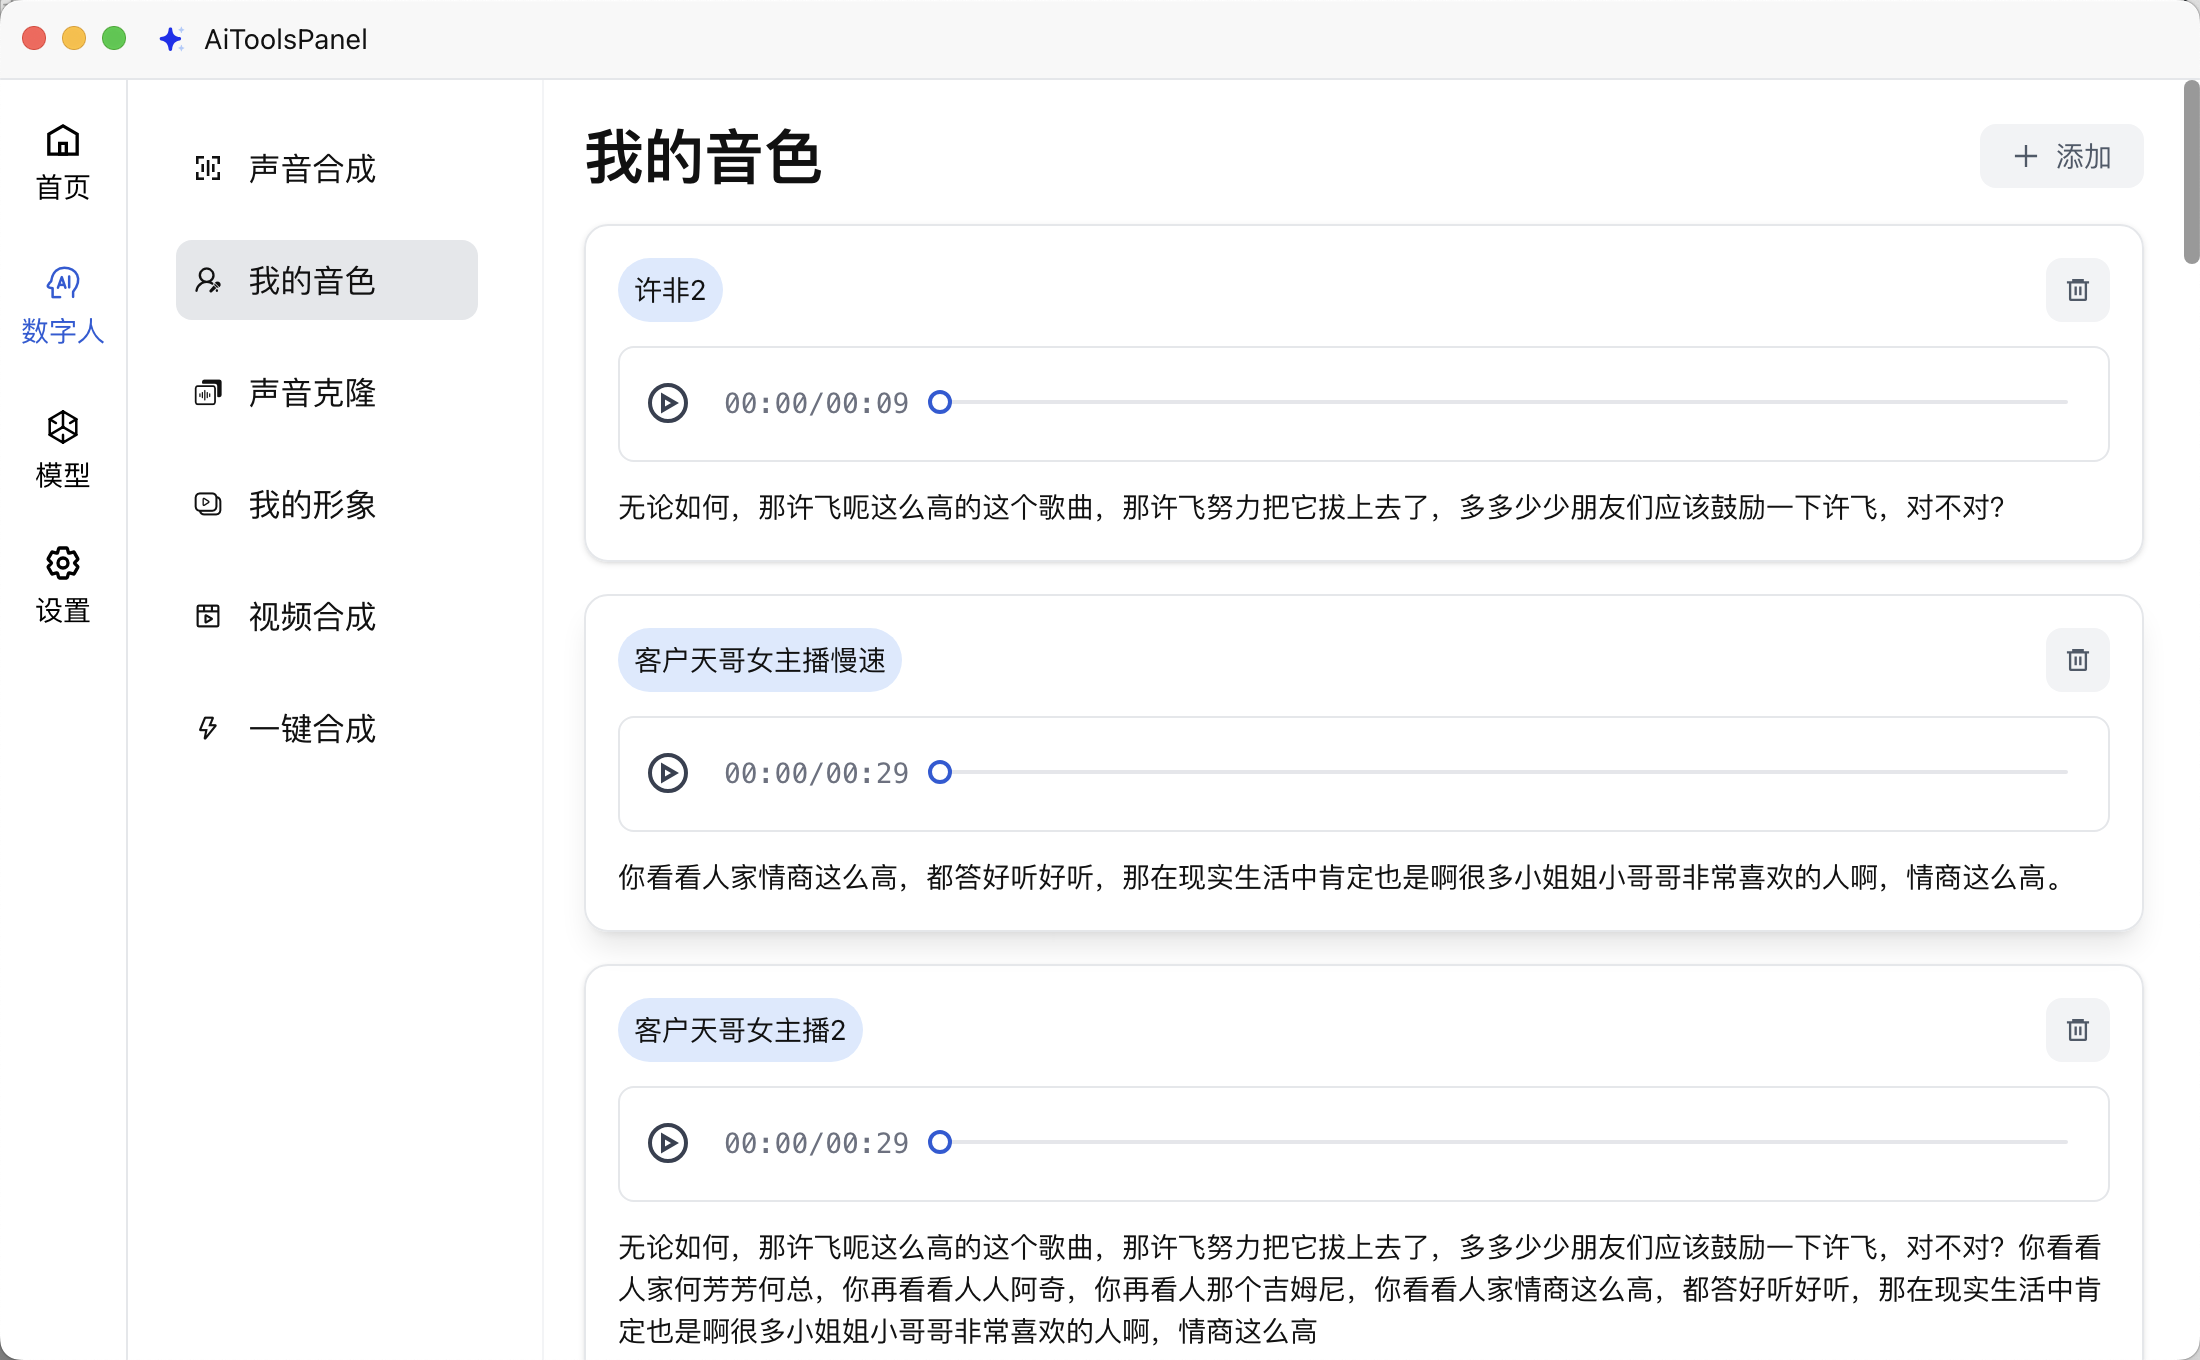The height and width of the screenshot is (1360, 2200).
Task: Click the 客户天哥女主播慢速 name tag
Action: (760, 660)
